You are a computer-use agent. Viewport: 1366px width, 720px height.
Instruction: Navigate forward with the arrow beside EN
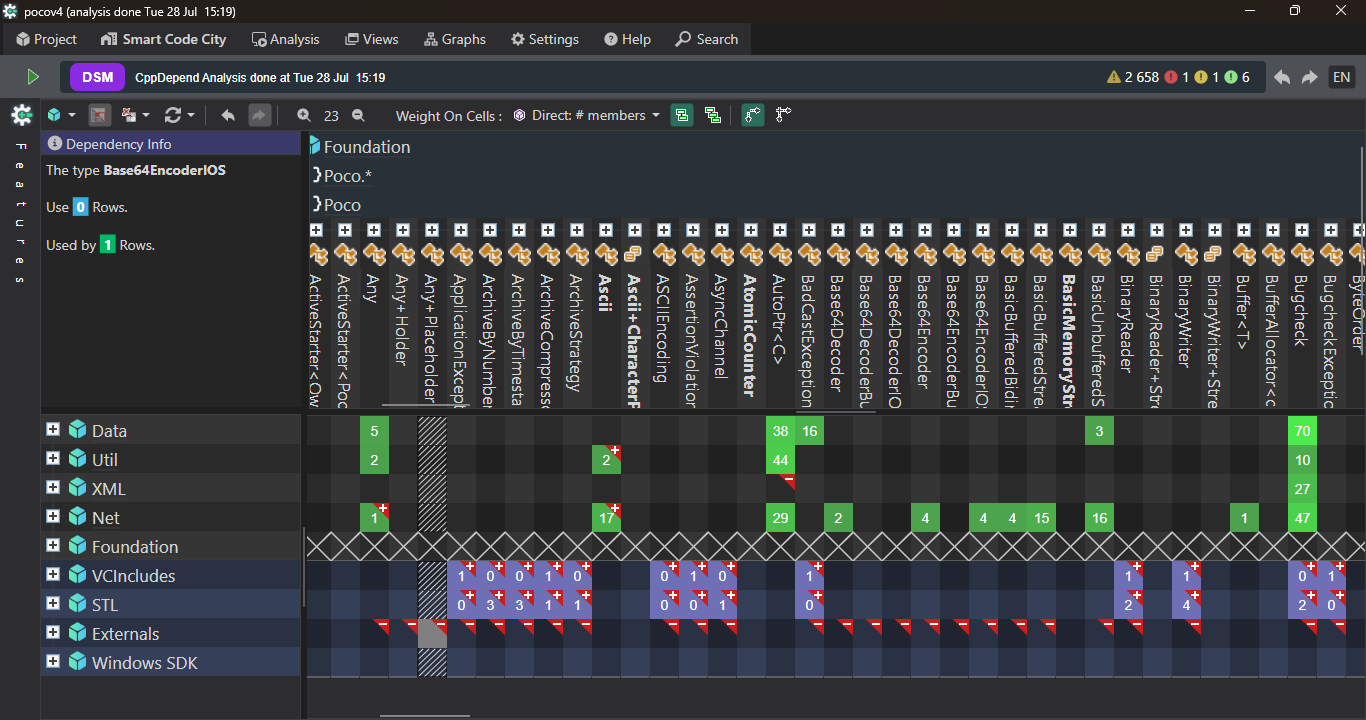(x=1309, y=77)
